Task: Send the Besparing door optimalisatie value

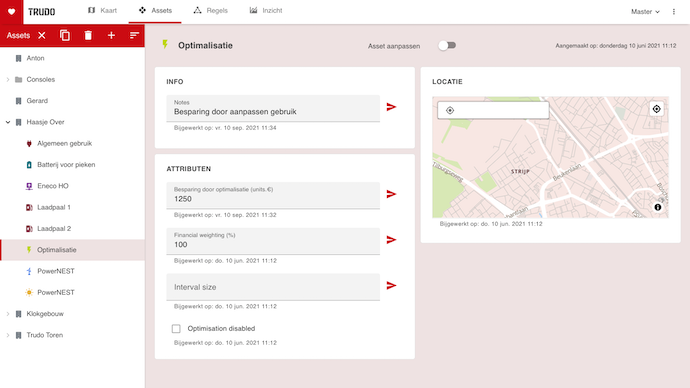Action: click(x=391, y=194)
